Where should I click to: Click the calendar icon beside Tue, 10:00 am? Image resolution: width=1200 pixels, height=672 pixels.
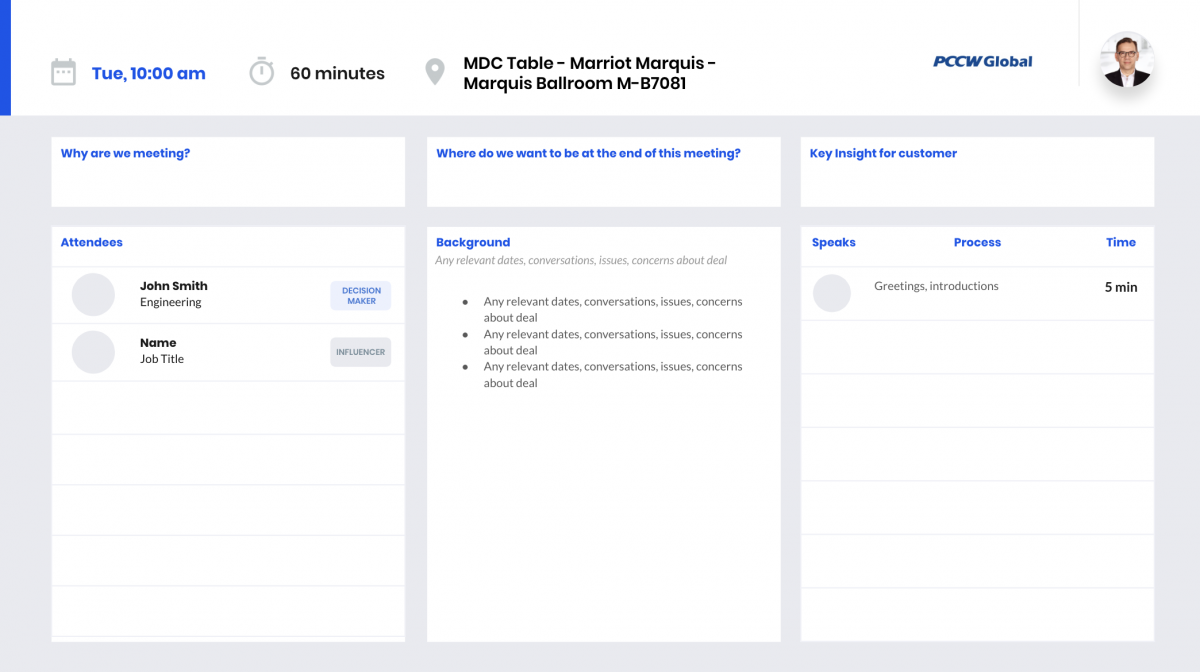63,72
